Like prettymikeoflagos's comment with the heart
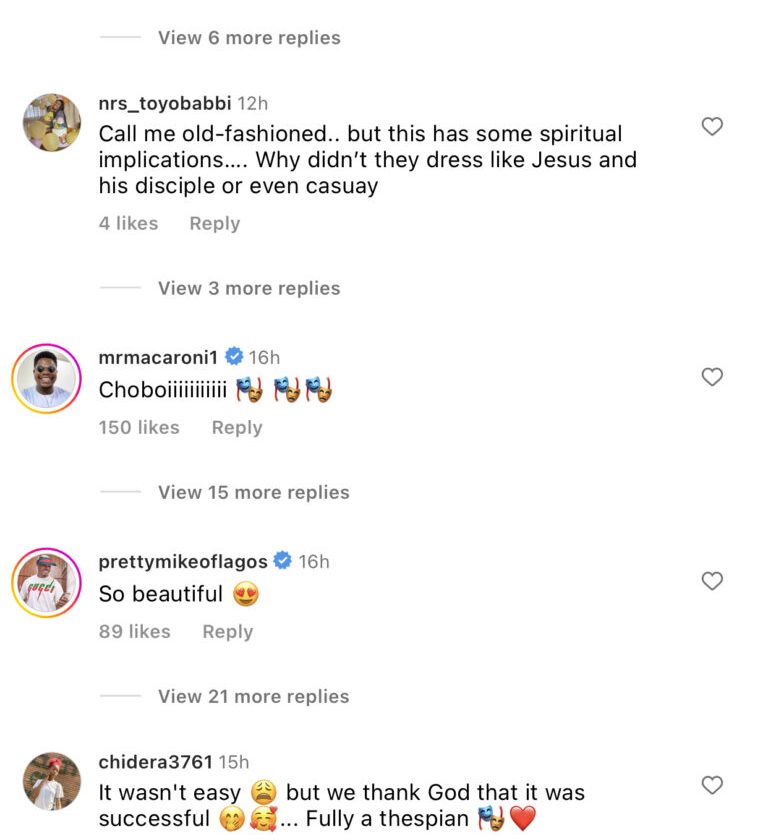The width and height of the screenshot is (768, 840). click(712, 581)
